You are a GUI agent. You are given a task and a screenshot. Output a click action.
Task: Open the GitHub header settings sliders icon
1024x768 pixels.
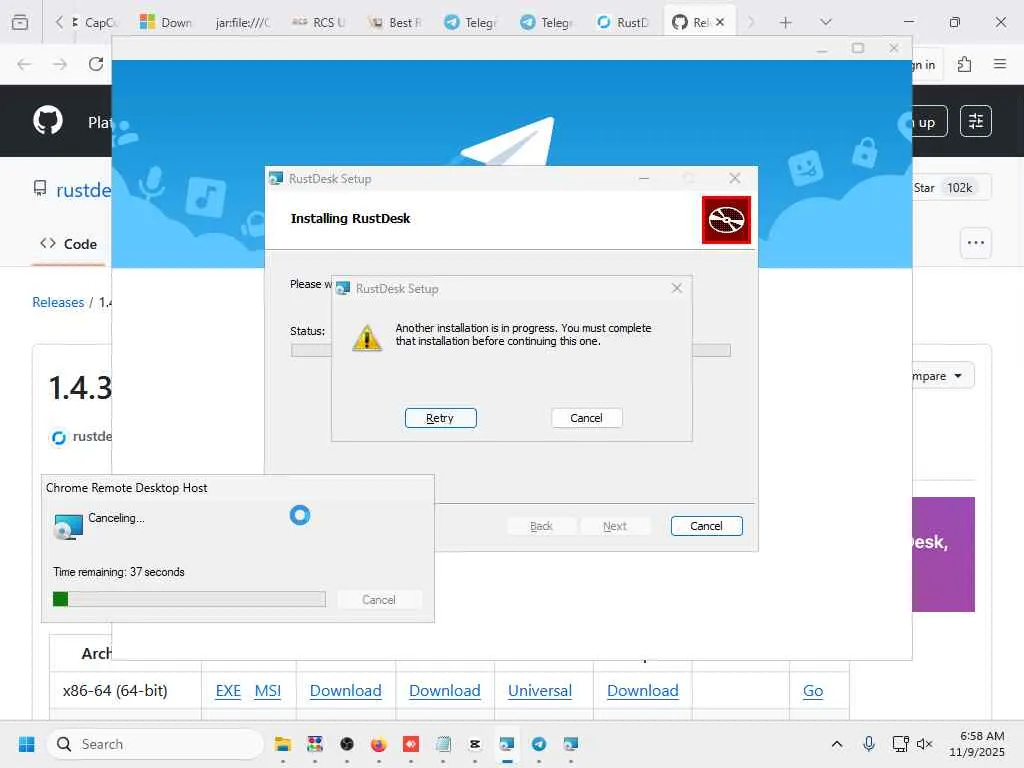(976, 121)
